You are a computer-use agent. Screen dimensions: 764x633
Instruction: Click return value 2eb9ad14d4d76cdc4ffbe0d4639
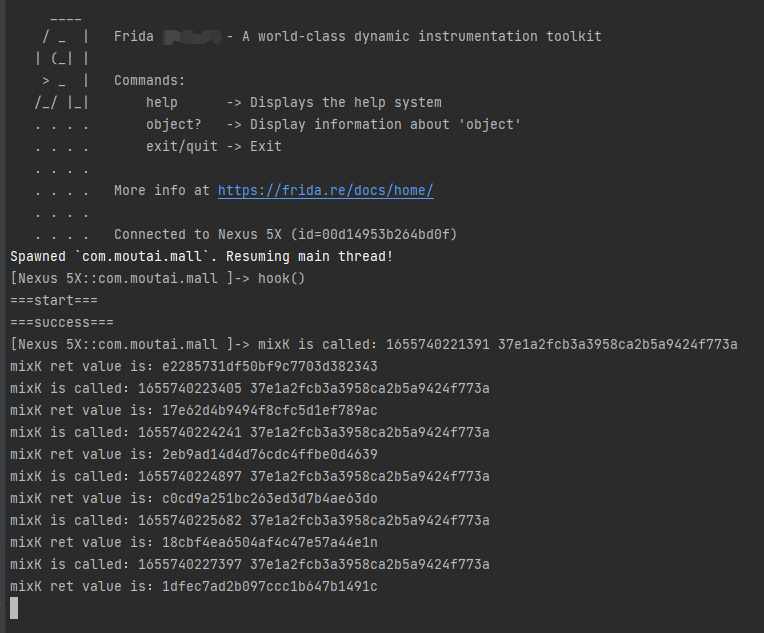point(270,454)
